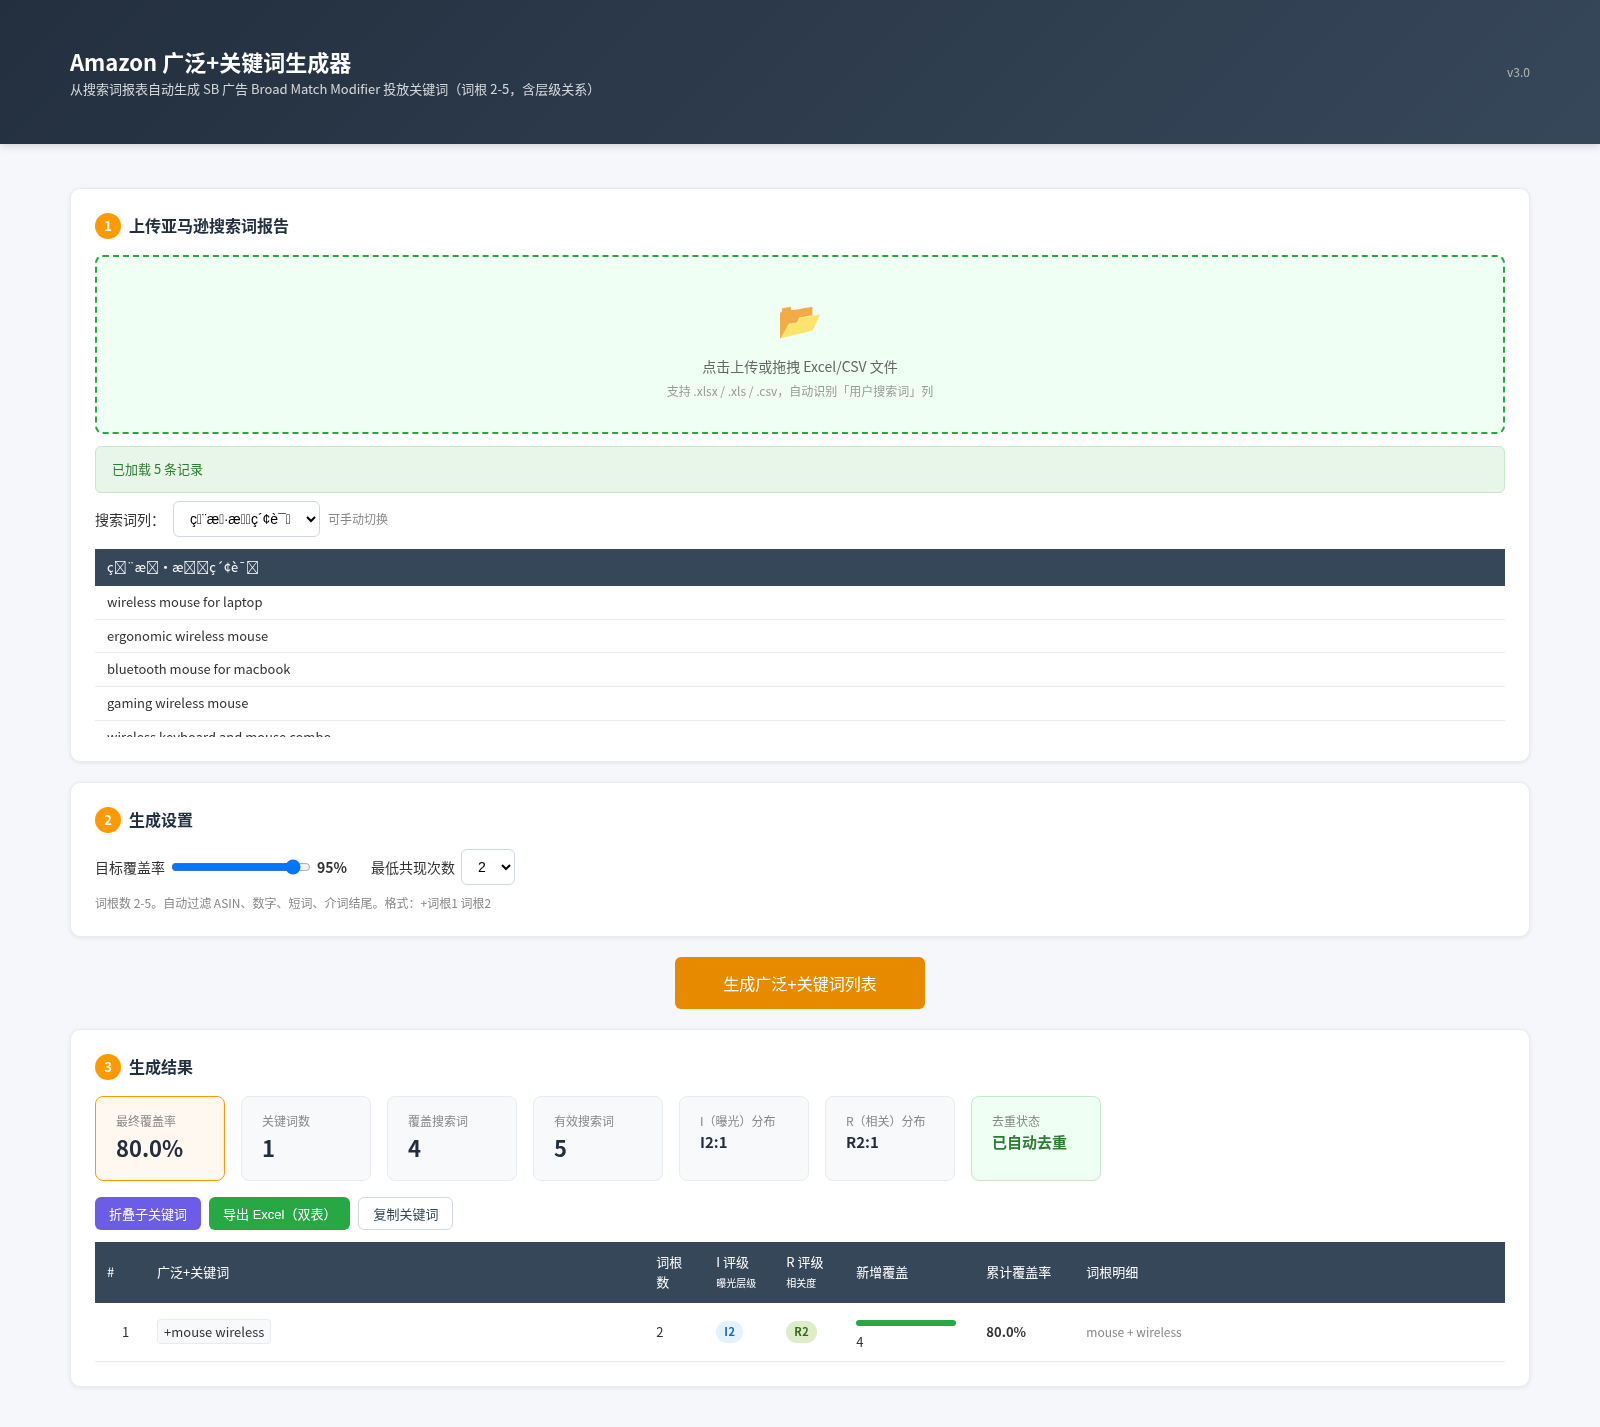Viewport: 1600px width, 1427px height.
Task: Select the row 'wireless mouse for laptop'
Action: pos(800,602)
